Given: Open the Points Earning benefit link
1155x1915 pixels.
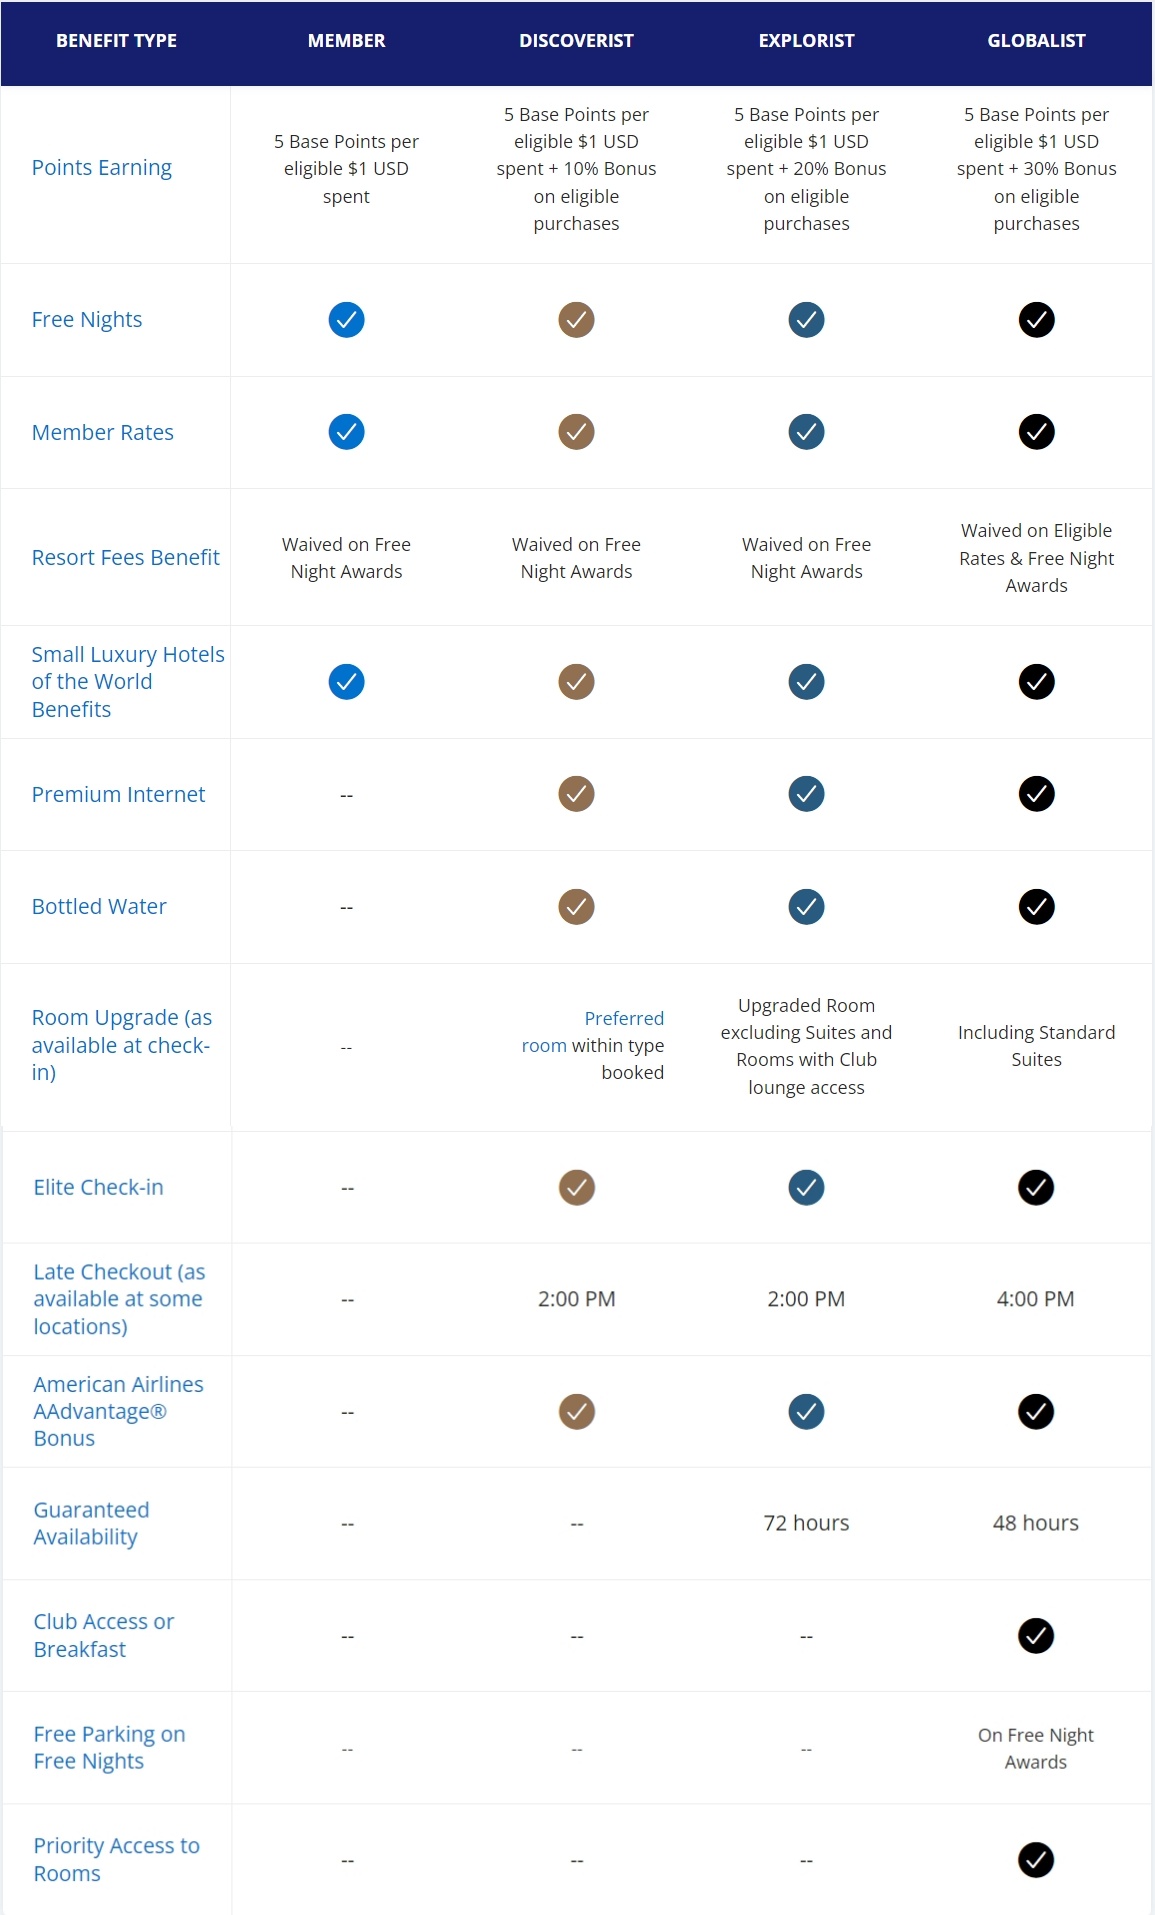Looking at the screenshot, I should coord(102,167).
